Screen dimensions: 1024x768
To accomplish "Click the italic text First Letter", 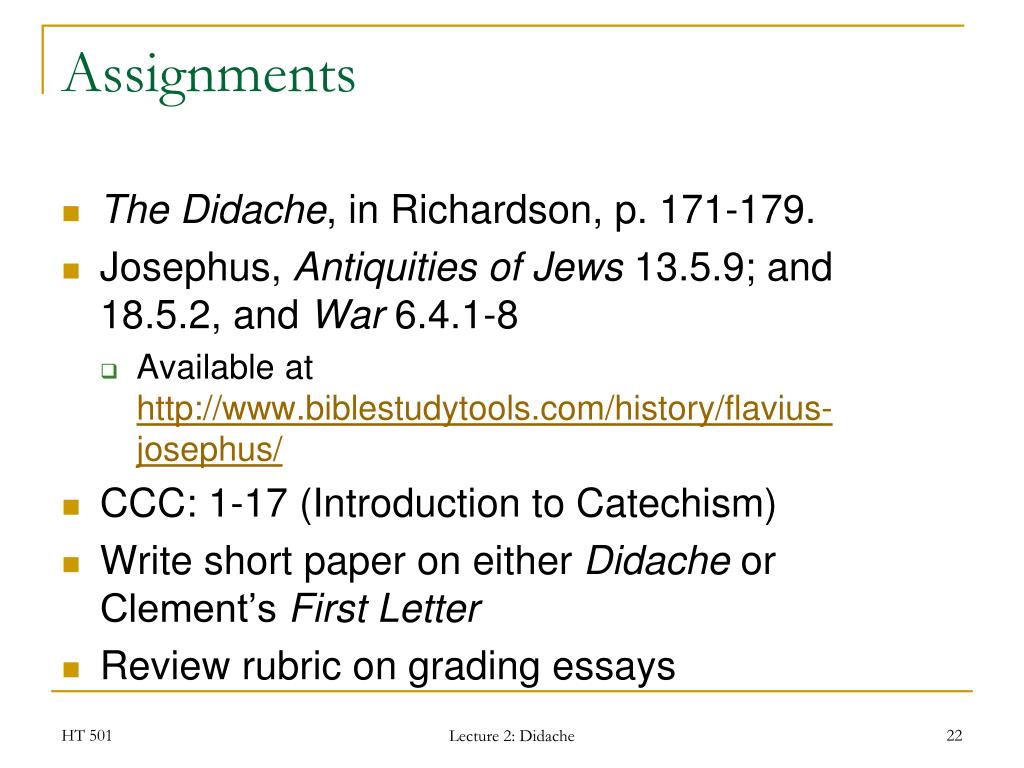I will click(386, 609).
